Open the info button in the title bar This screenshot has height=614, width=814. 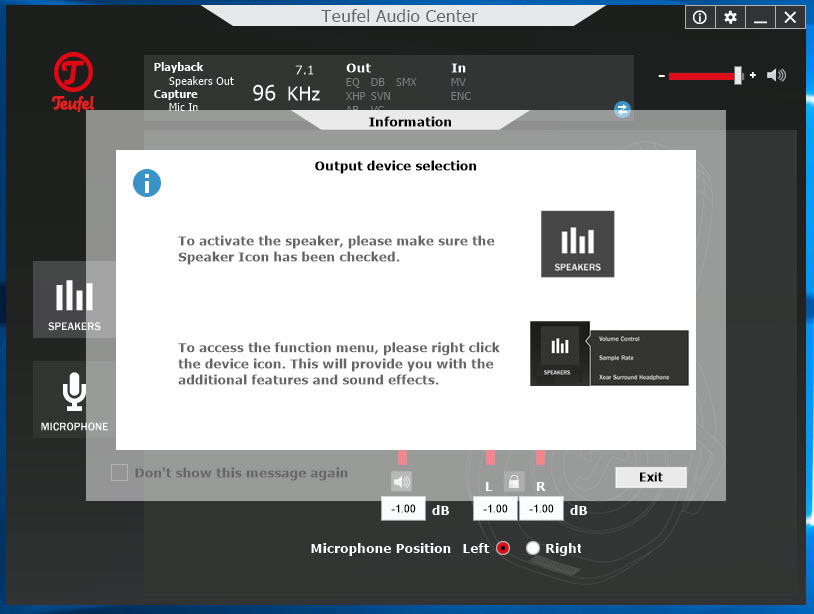[x=700, y=18]
